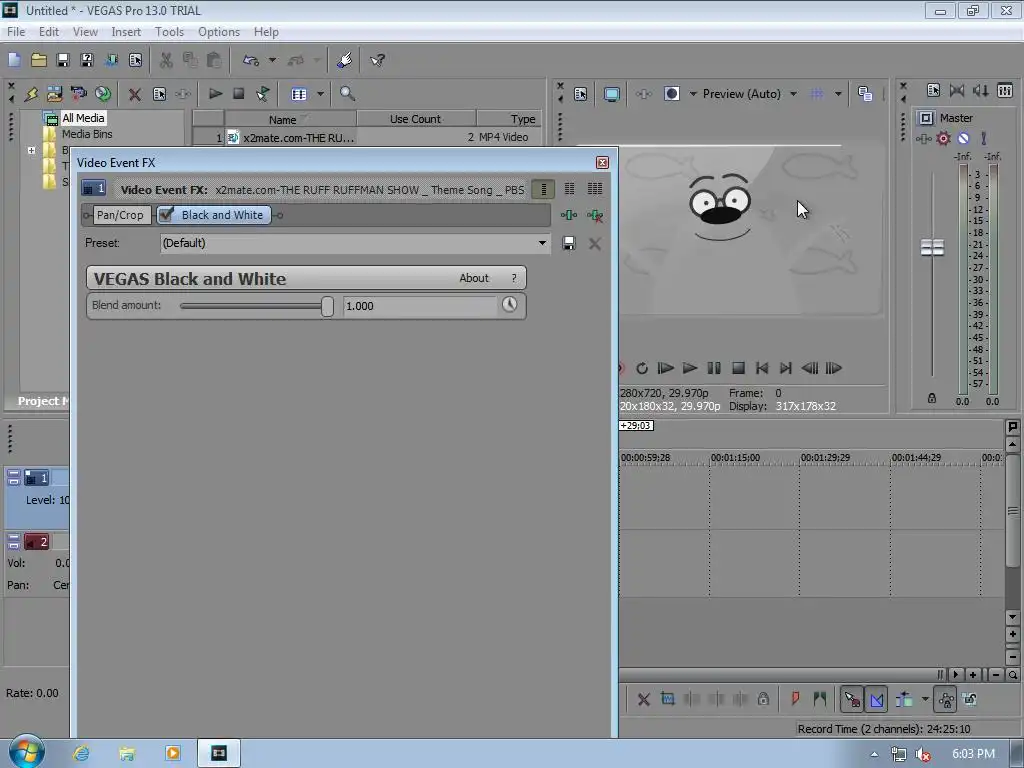Sort media by the Use Count column

(415, 119)
